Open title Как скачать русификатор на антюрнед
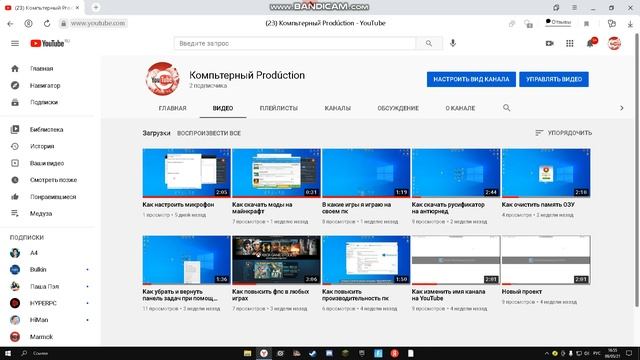The height and width of the screenshot is (360, 640). tap(448, 208)
